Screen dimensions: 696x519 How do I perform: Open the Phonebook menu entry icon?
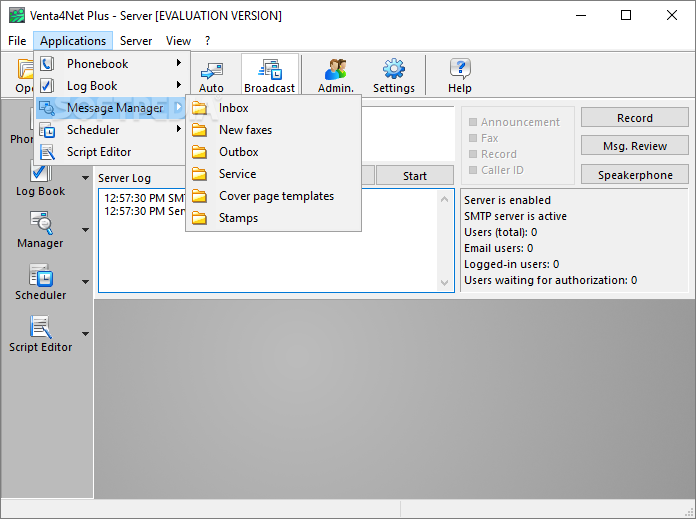[47, 64]
